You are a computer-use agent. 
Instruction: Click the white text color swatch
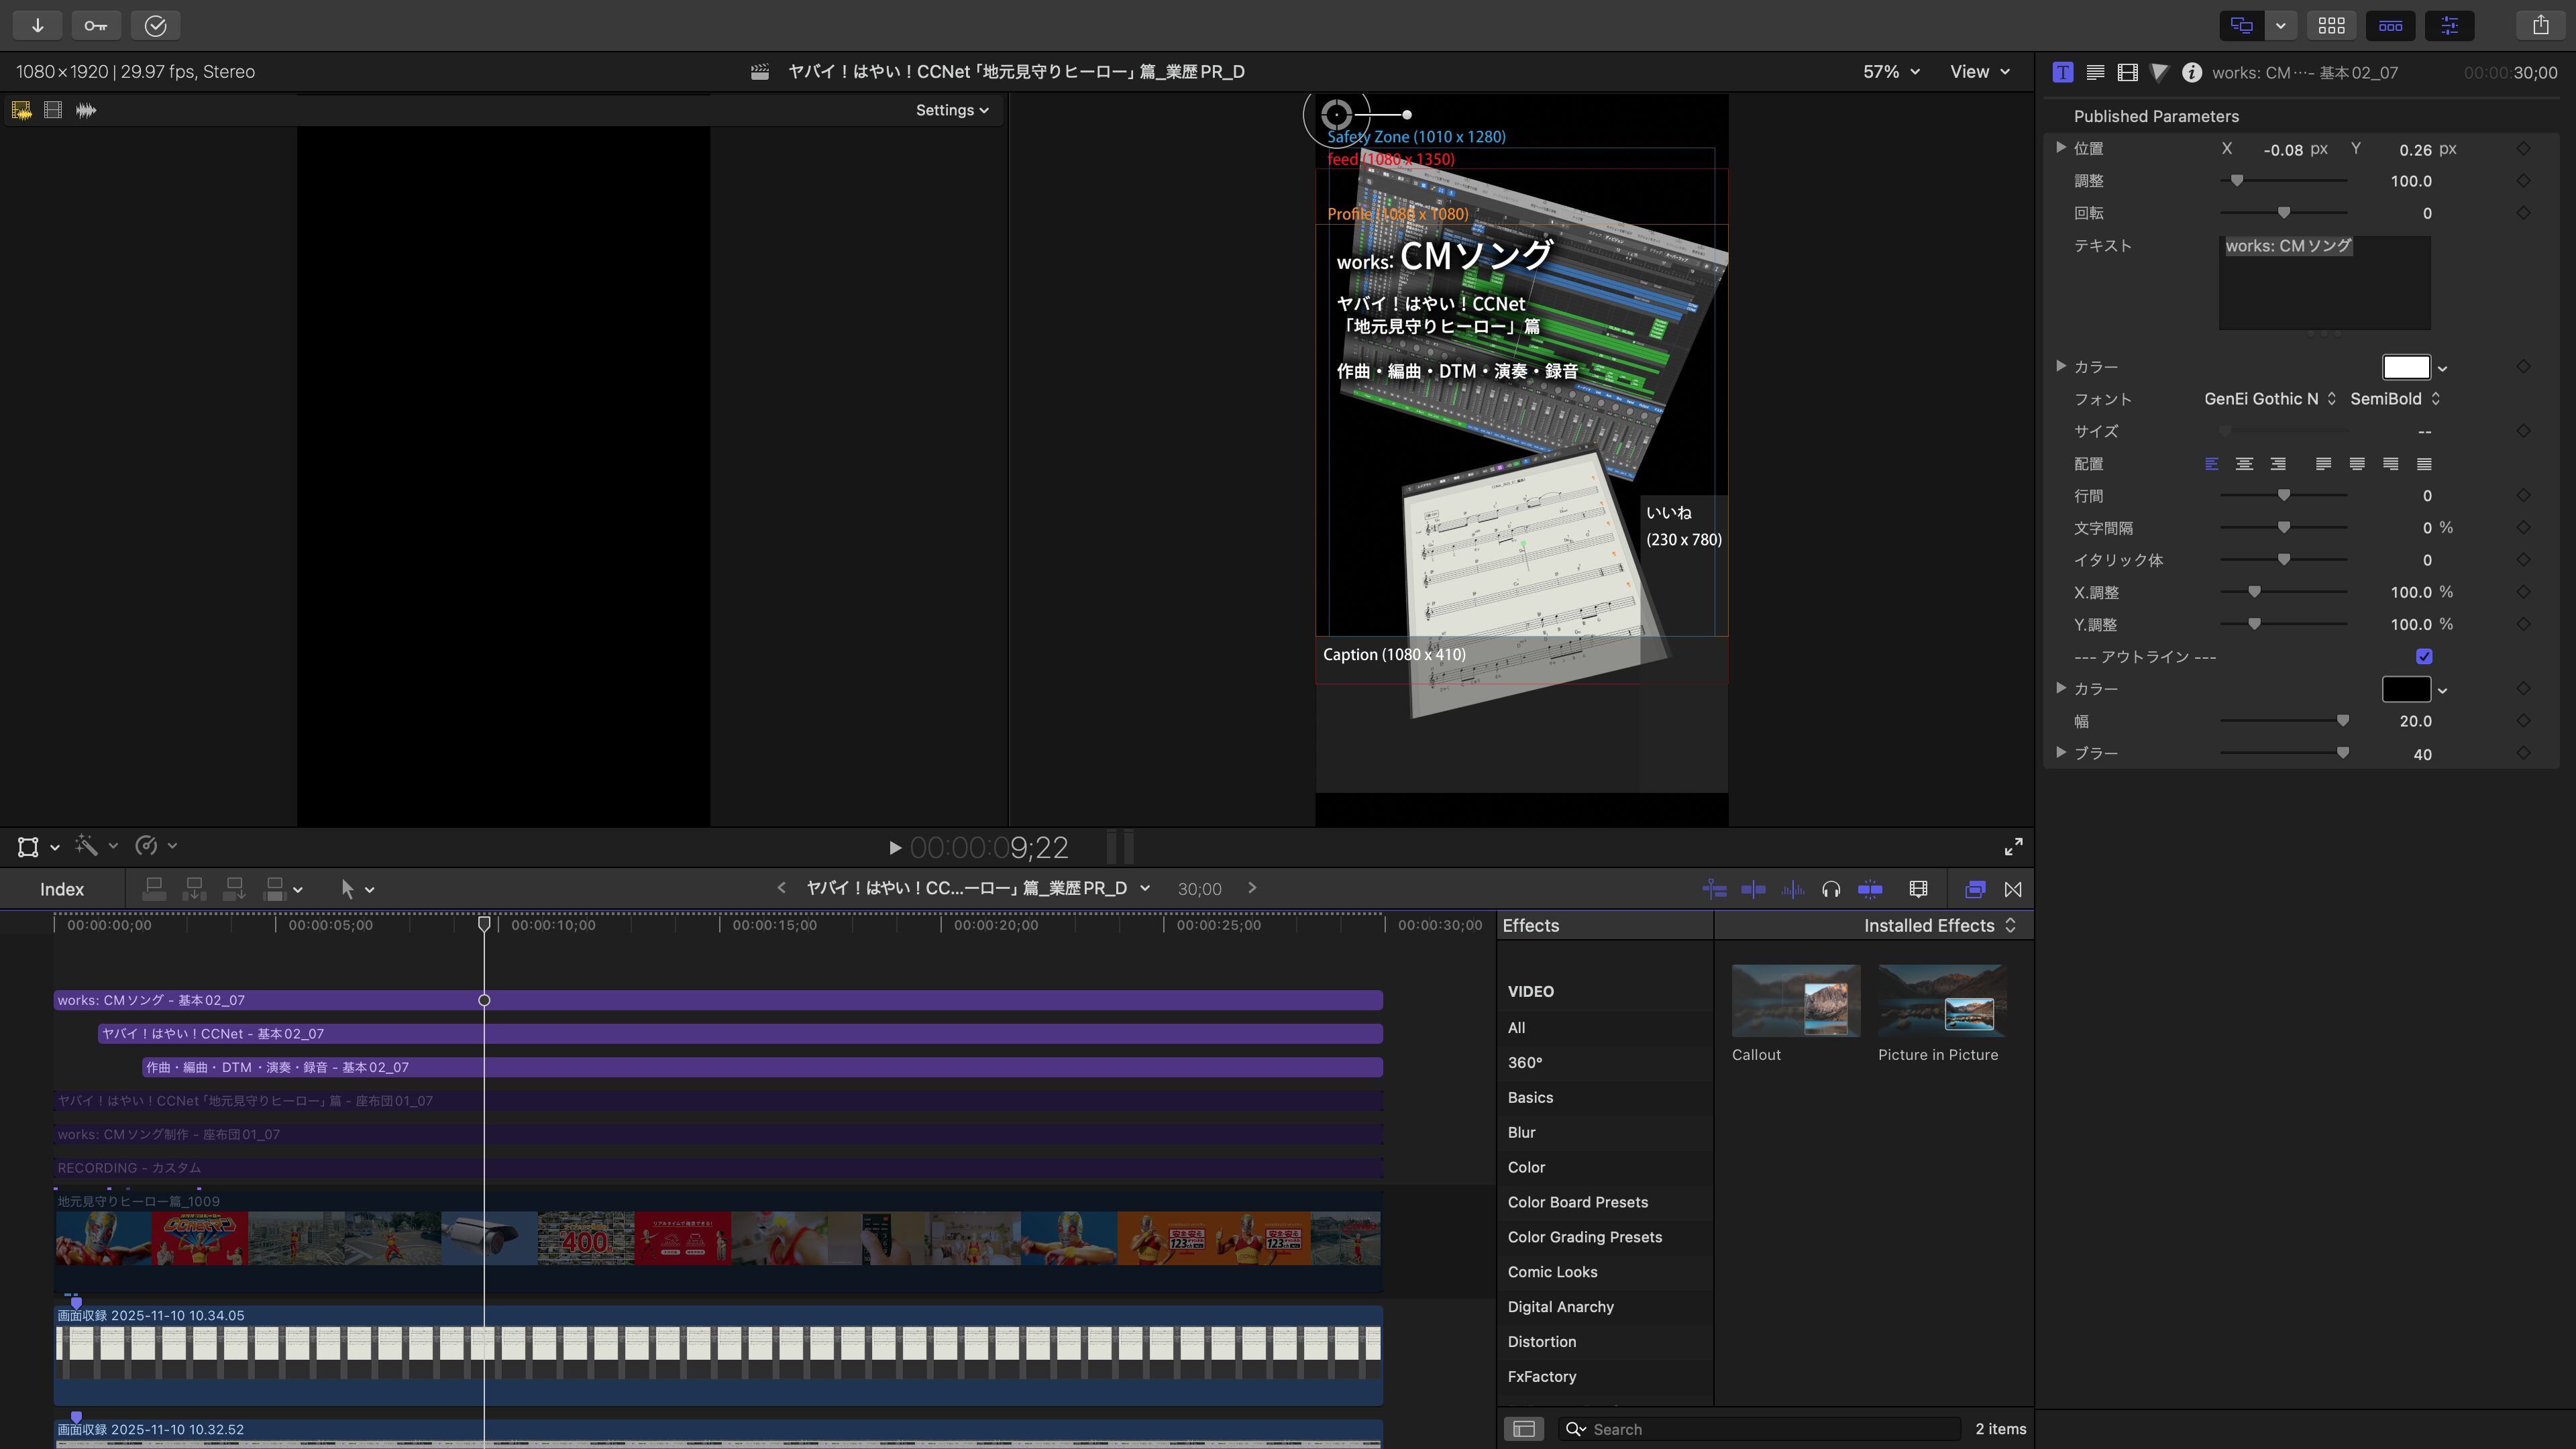tap(2405, 367)
